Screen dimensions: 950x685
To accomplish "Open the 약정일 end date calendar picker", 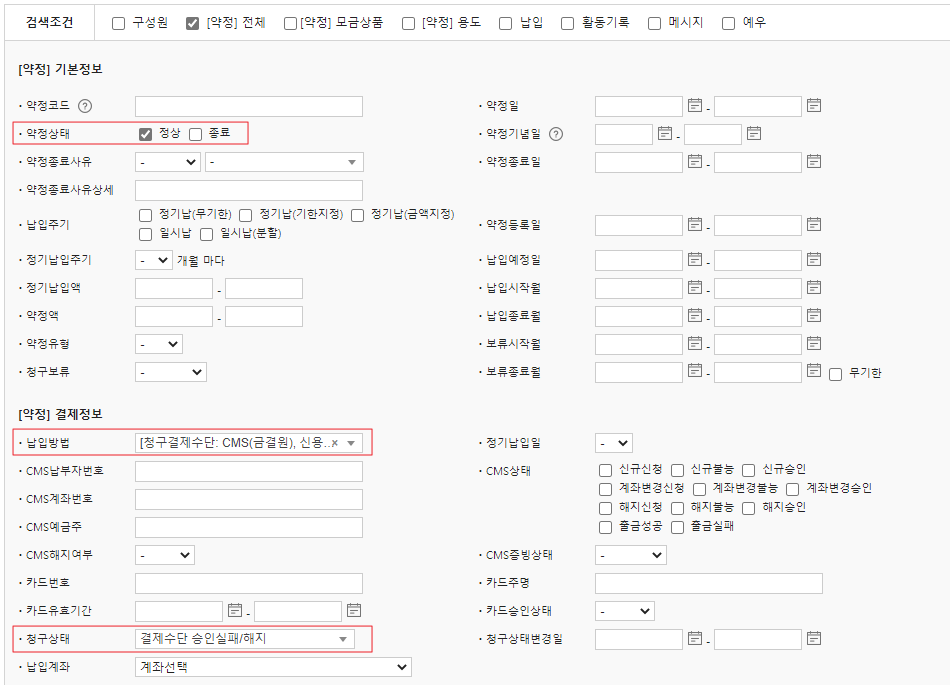I will [x=814, y=105].
